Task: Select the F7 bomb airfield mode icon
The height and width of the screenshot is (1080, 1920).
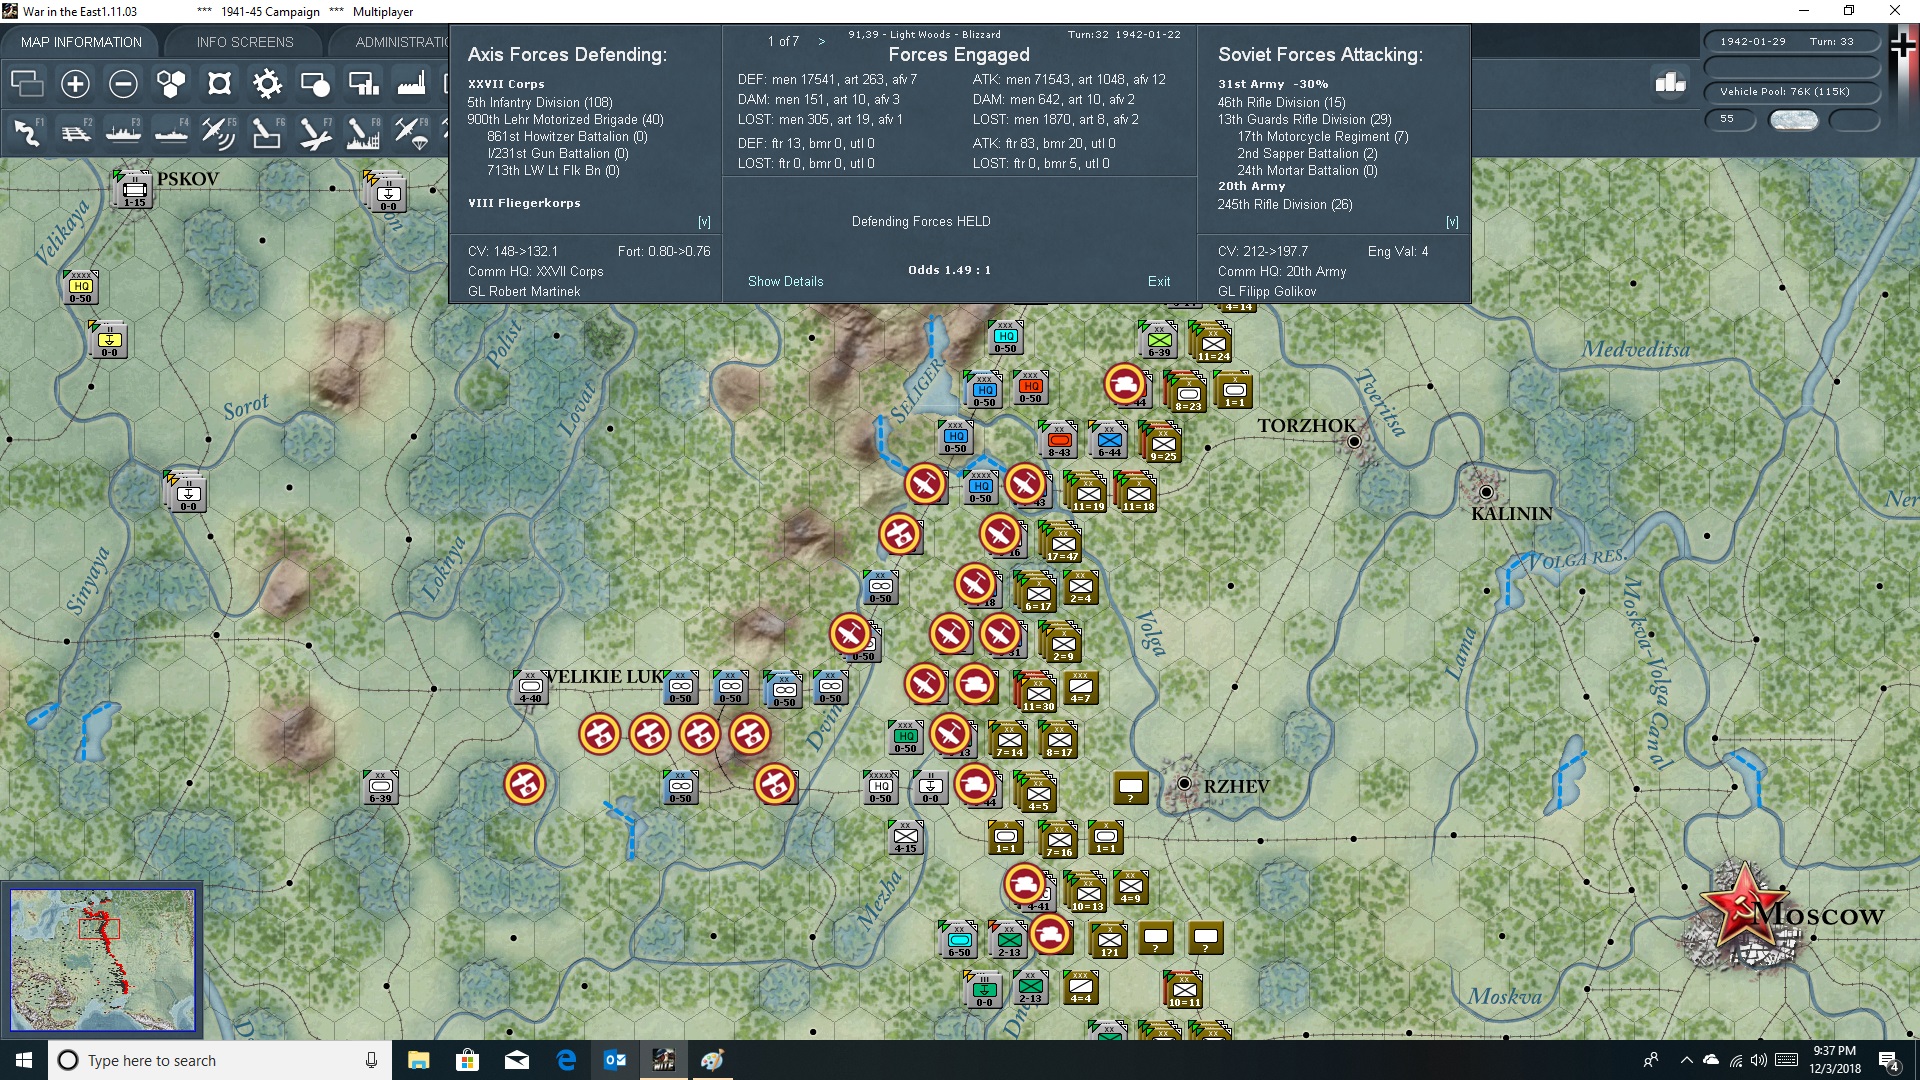Action: click(x=315, y=132)
